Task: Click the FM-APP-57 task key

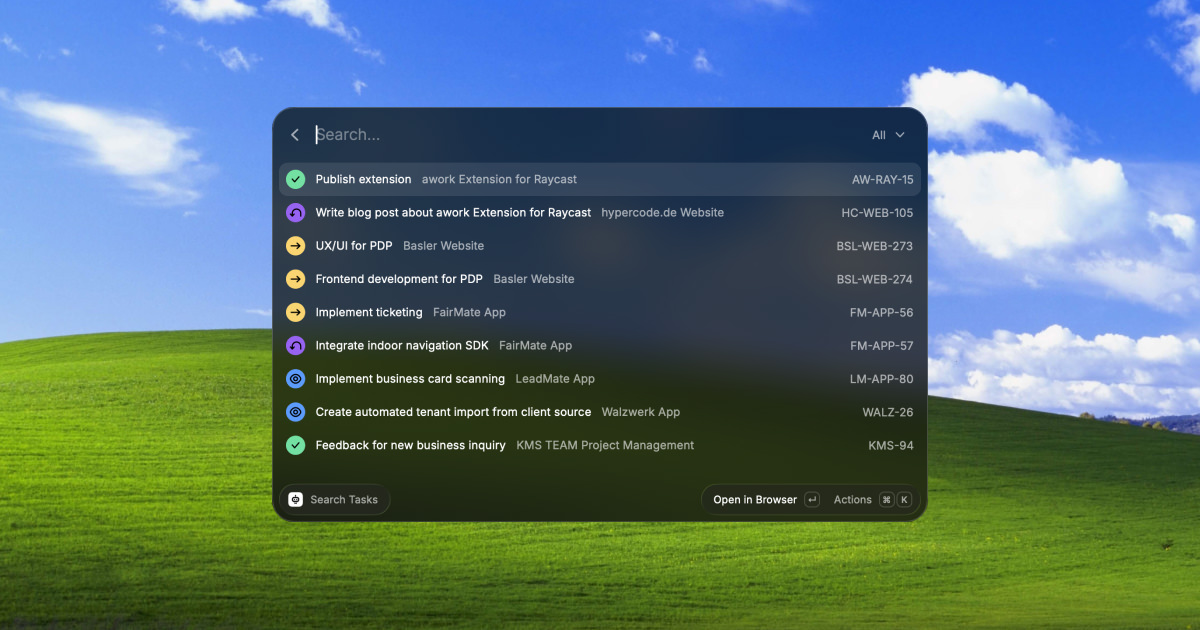Action: coord(881,345)
